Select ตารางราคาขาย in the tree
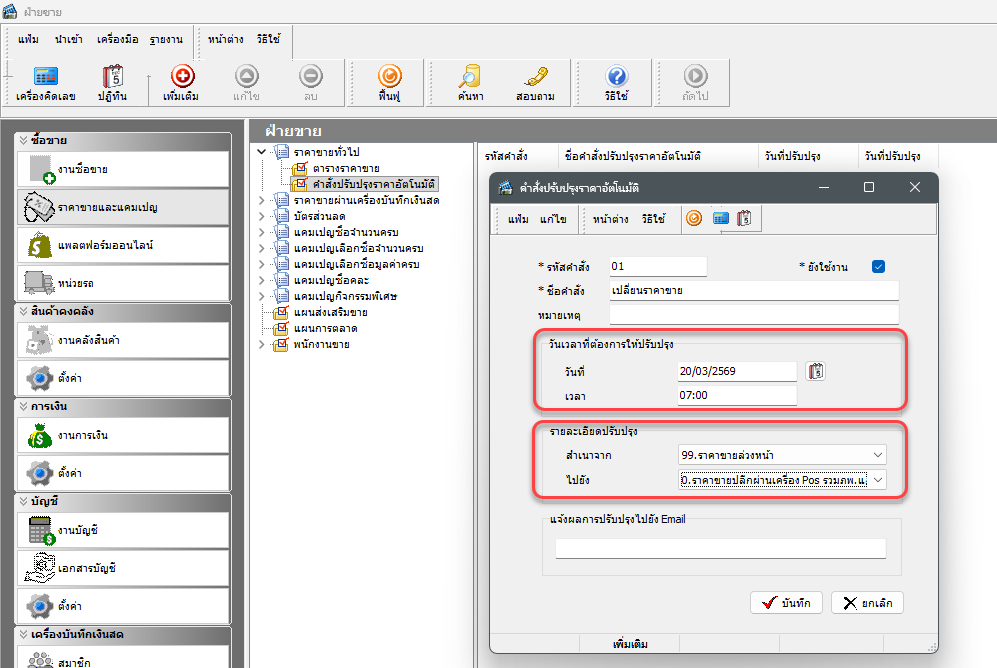The width and height of the screenshot is (997, 668). [345, 168]
